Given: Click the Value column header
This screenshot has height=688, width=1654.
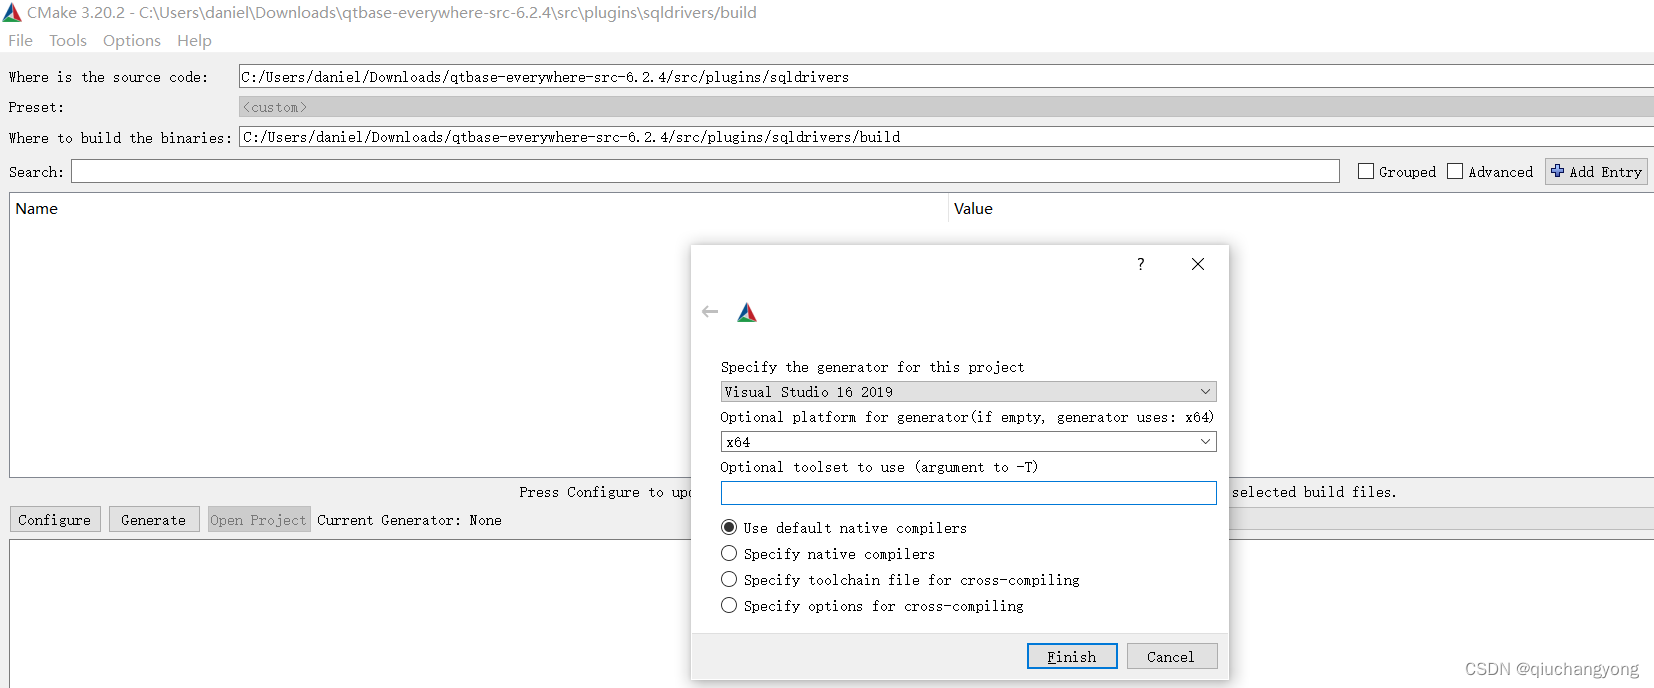Looking at the screenshot, I should point(1300,208).
